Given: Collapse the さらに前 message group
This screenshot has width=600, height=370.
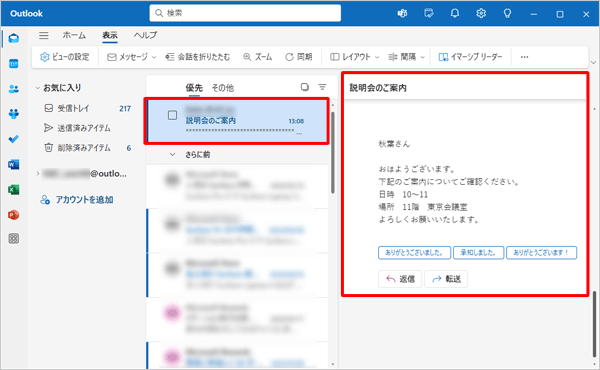Looking at the screenshot, I should point(173,155).
